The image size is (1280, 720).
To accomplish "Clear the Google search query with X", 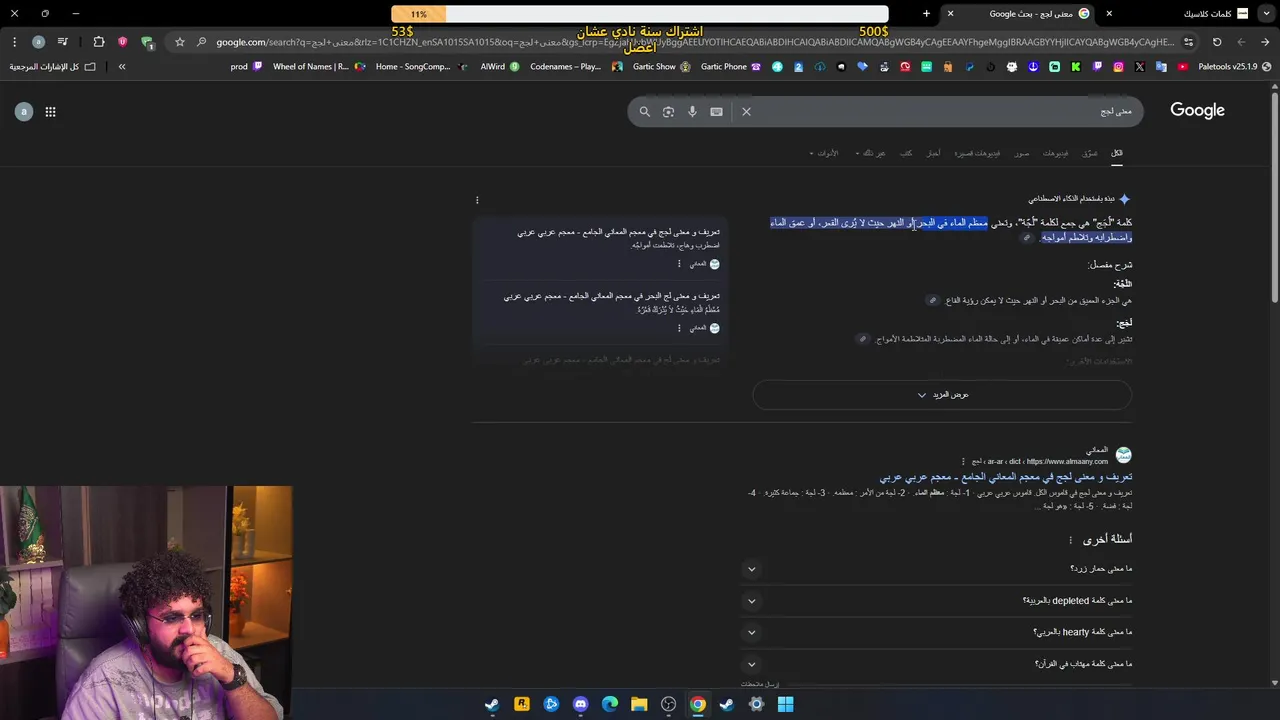I will pyautogui.click(x=746, y=112).
